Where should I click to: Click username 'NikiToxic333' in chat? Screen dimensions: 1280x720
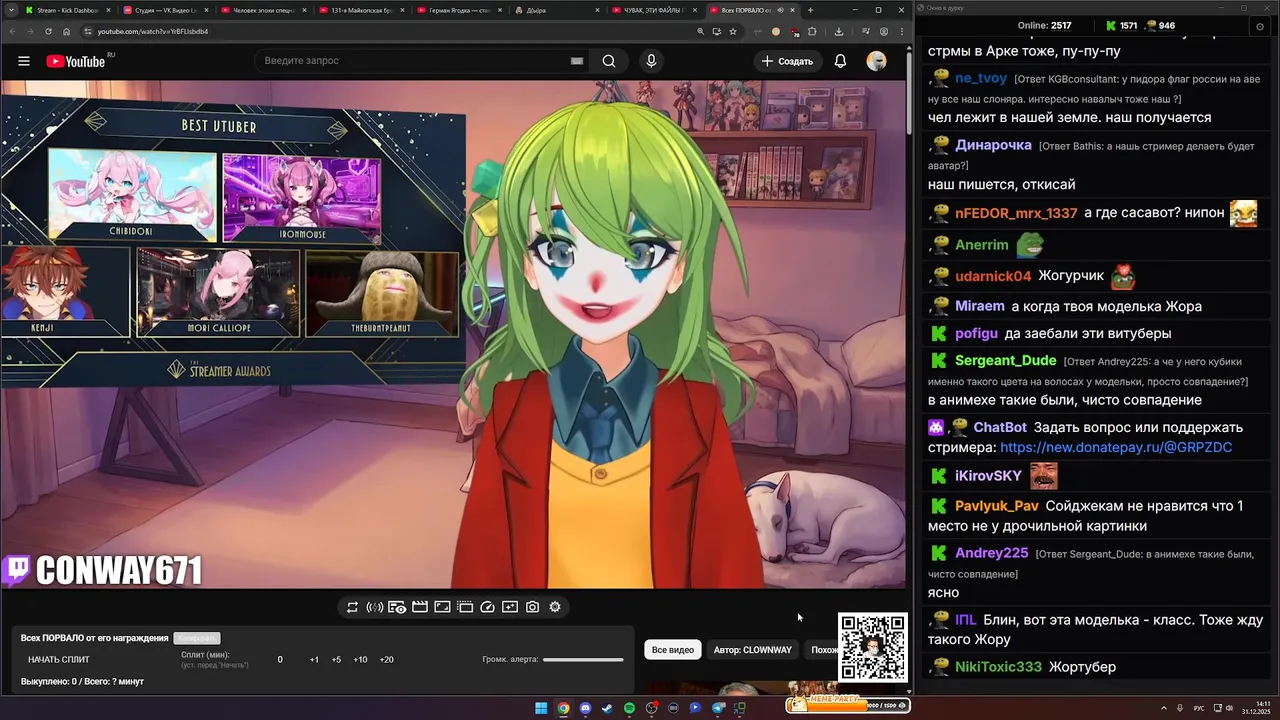pos(998,667)
